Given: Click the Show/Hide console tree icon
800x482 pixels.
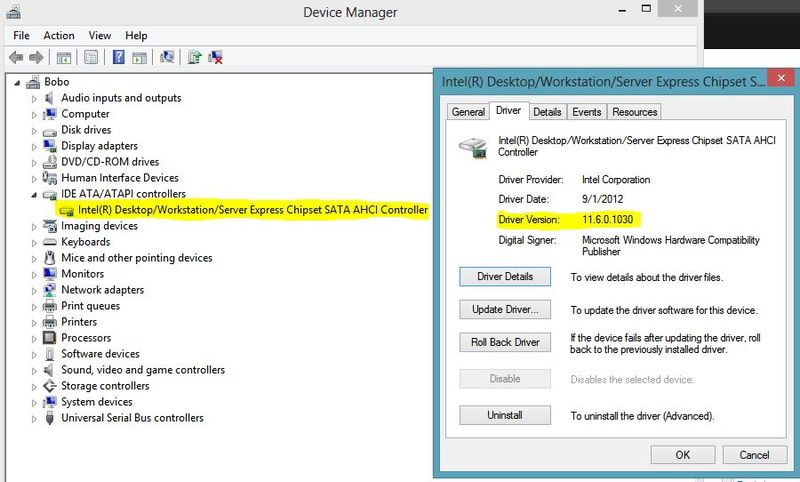Looking at the screenshot, I should (63, 58).
